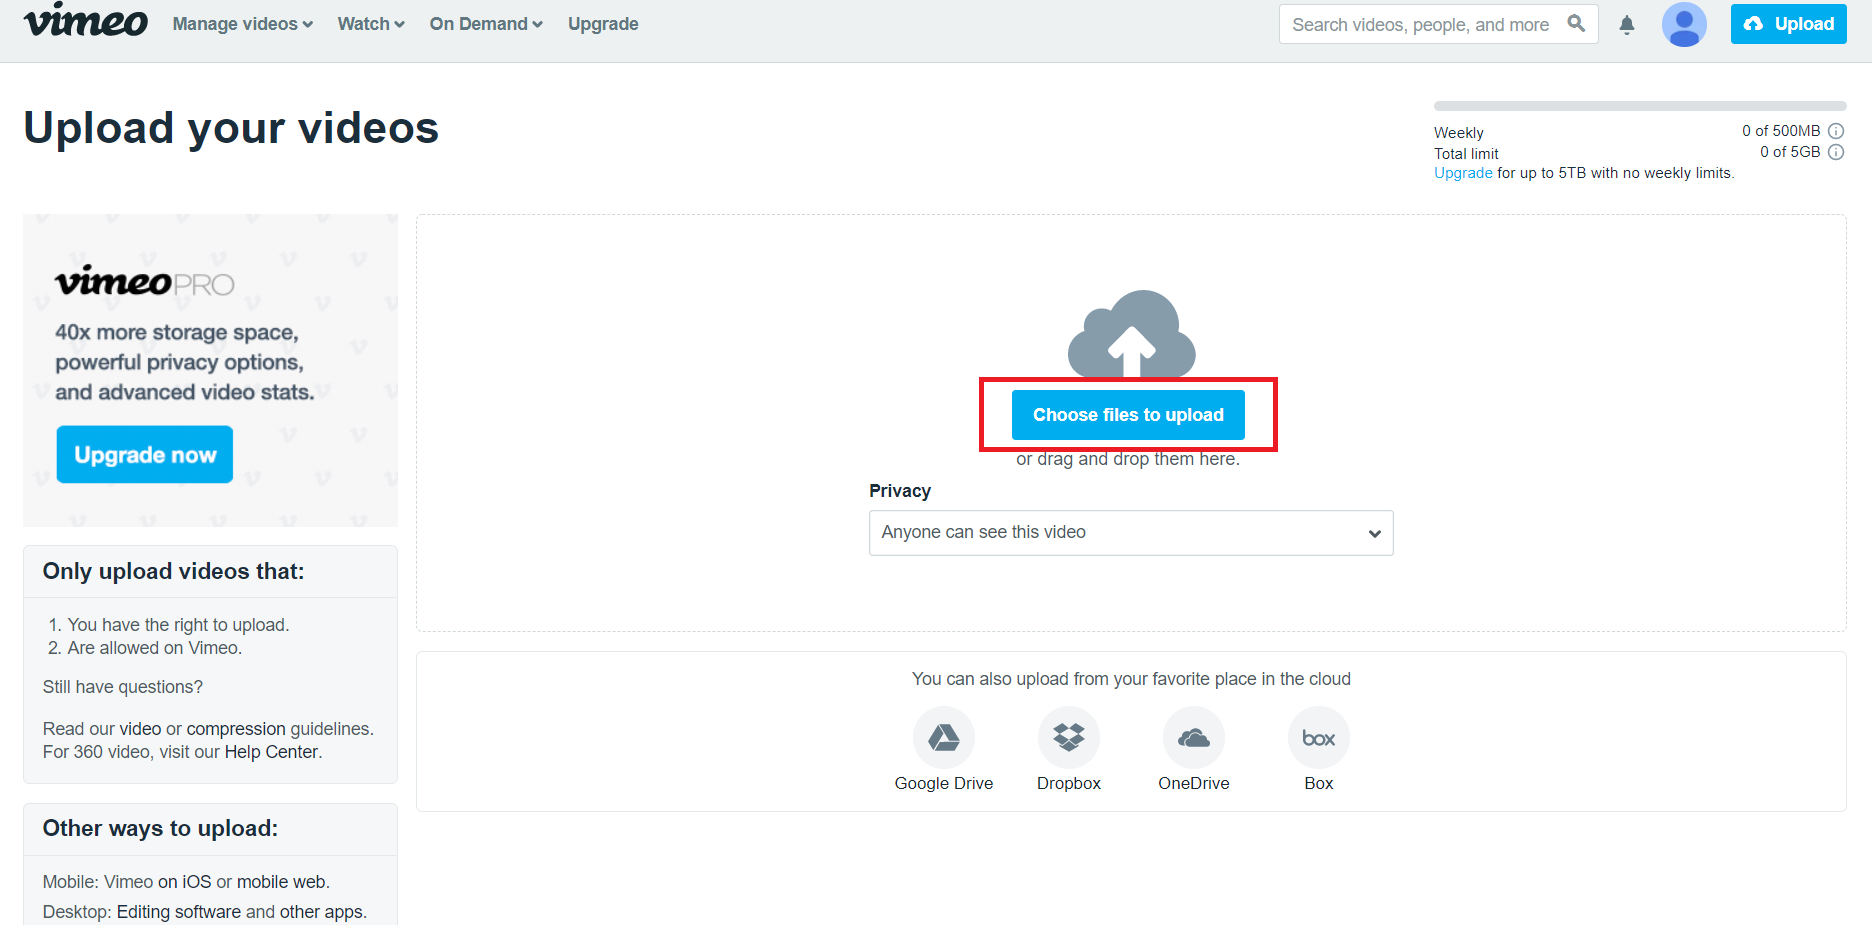Click the 'or drag and drop them here' text
1872x925 pixels.
[1128, 459]
